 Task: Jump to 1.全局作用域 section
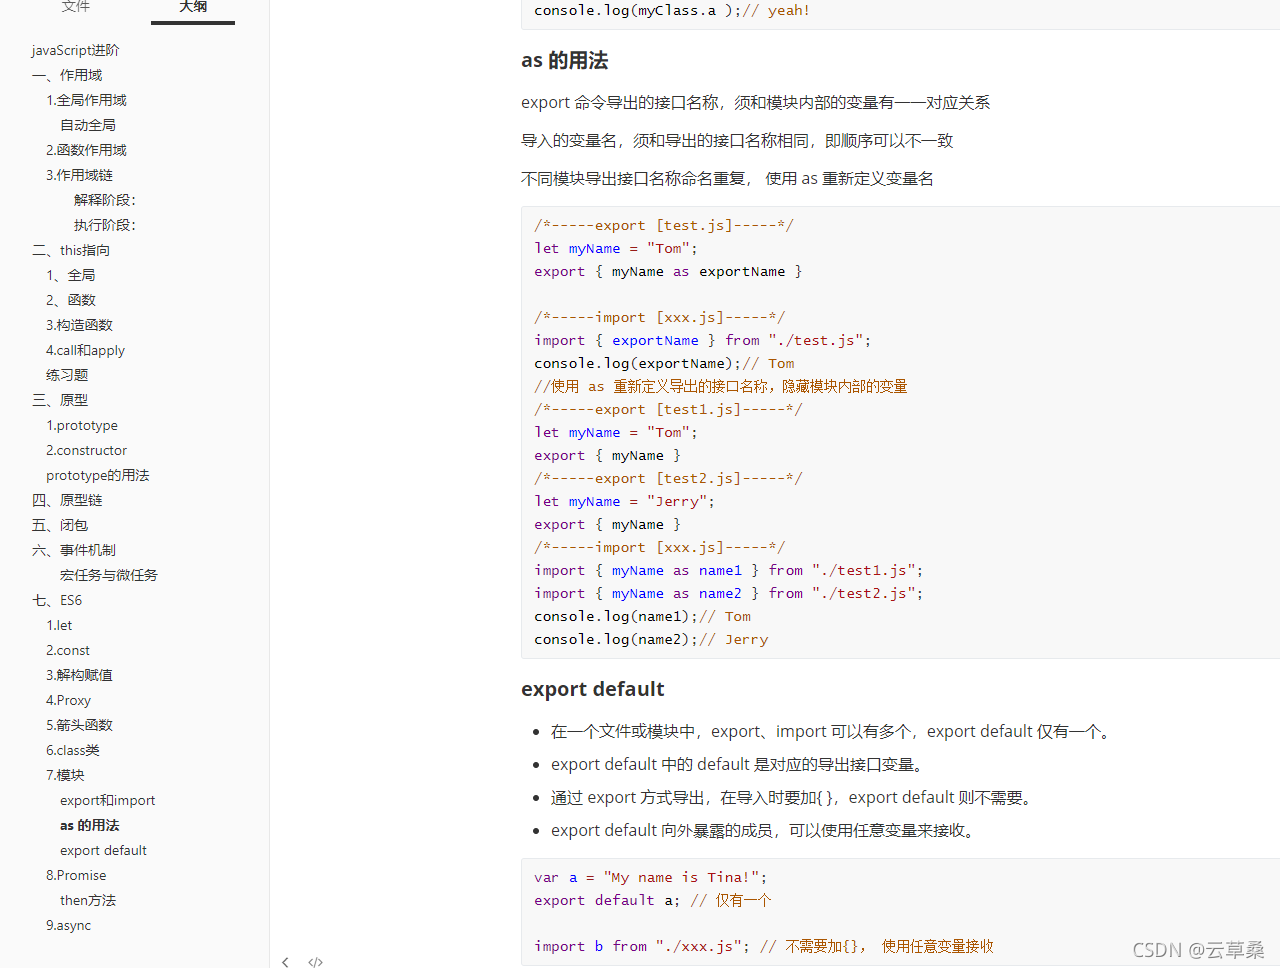point(86,100)
